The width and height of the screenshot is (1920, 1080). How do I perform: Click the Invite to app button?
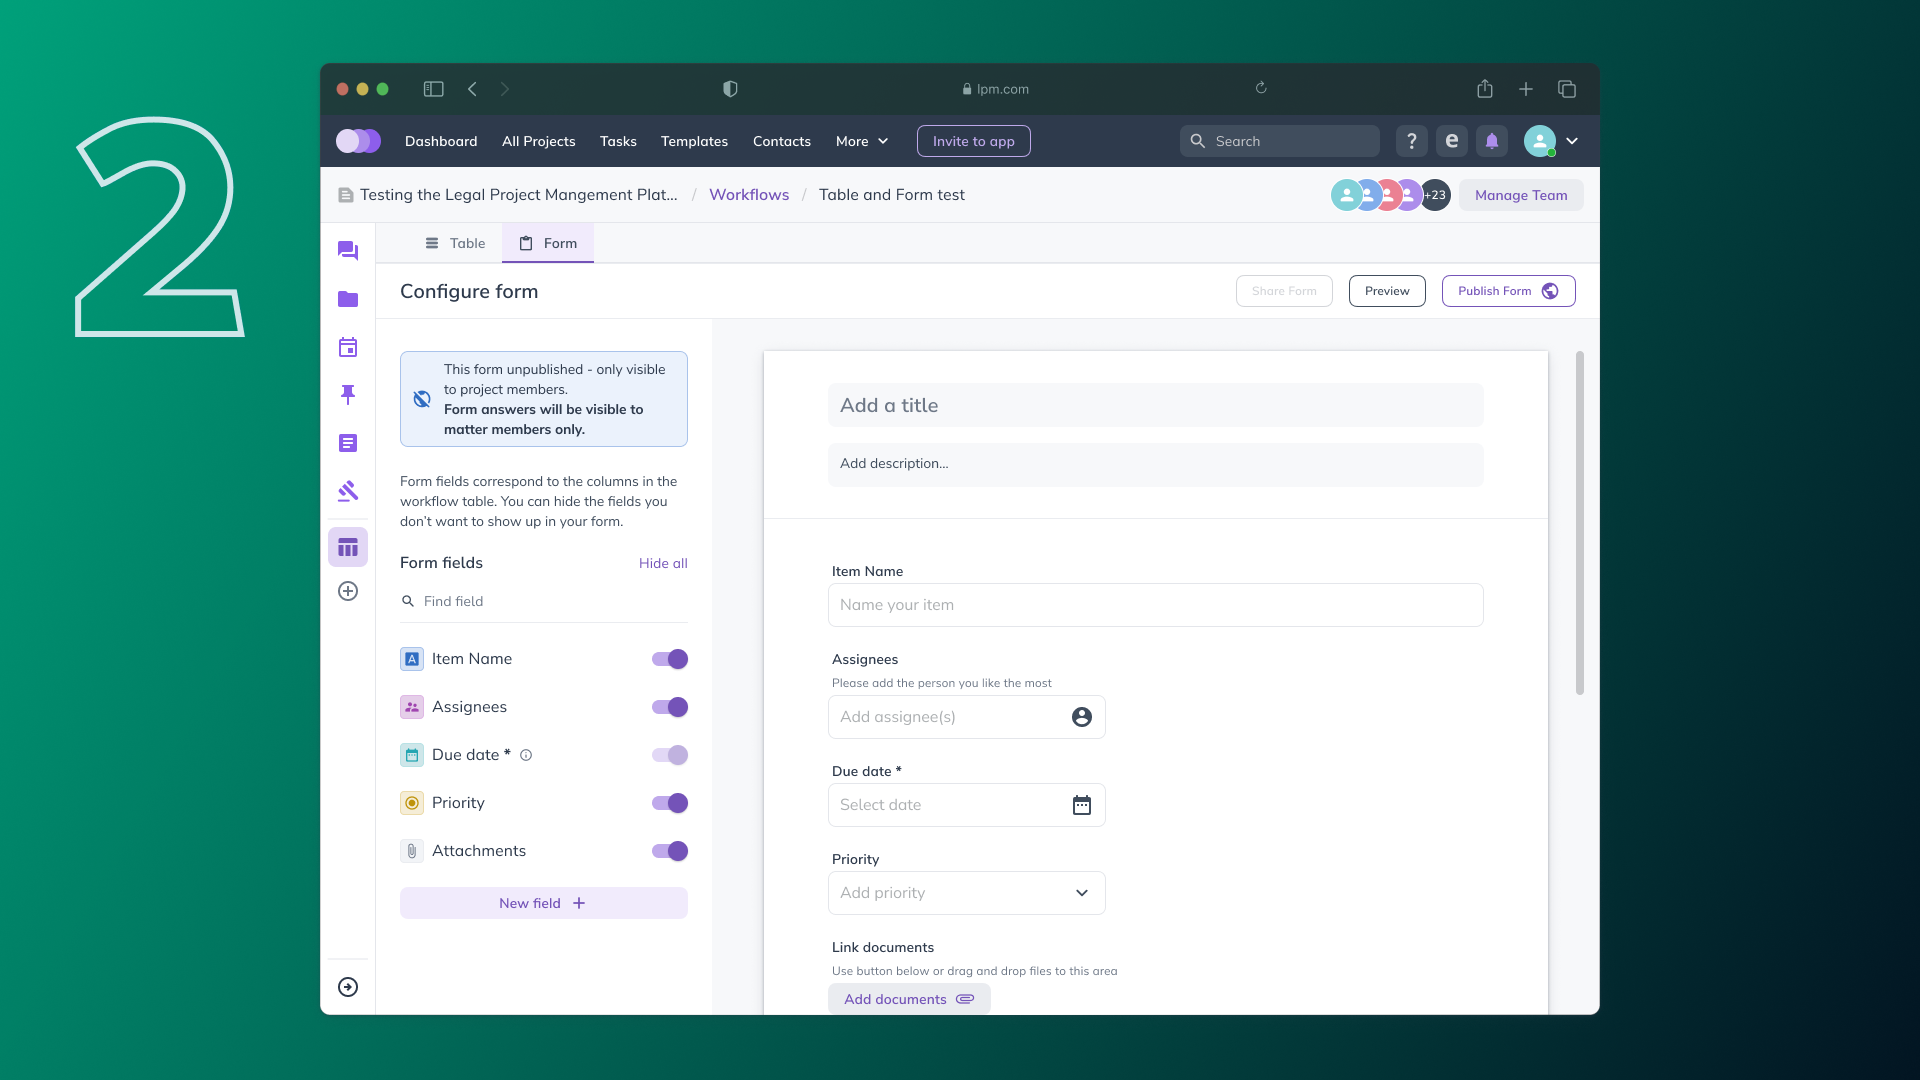click(974, 141)
